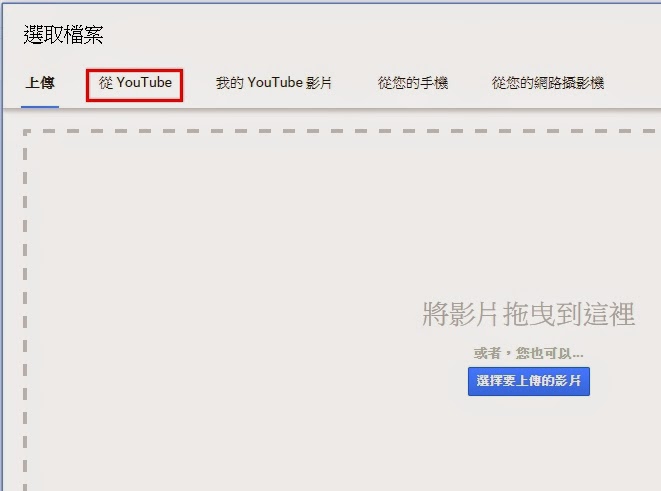The image size is (661, 491).
Task: Click the 或者，您也可以... text
Action: [529, 353]
